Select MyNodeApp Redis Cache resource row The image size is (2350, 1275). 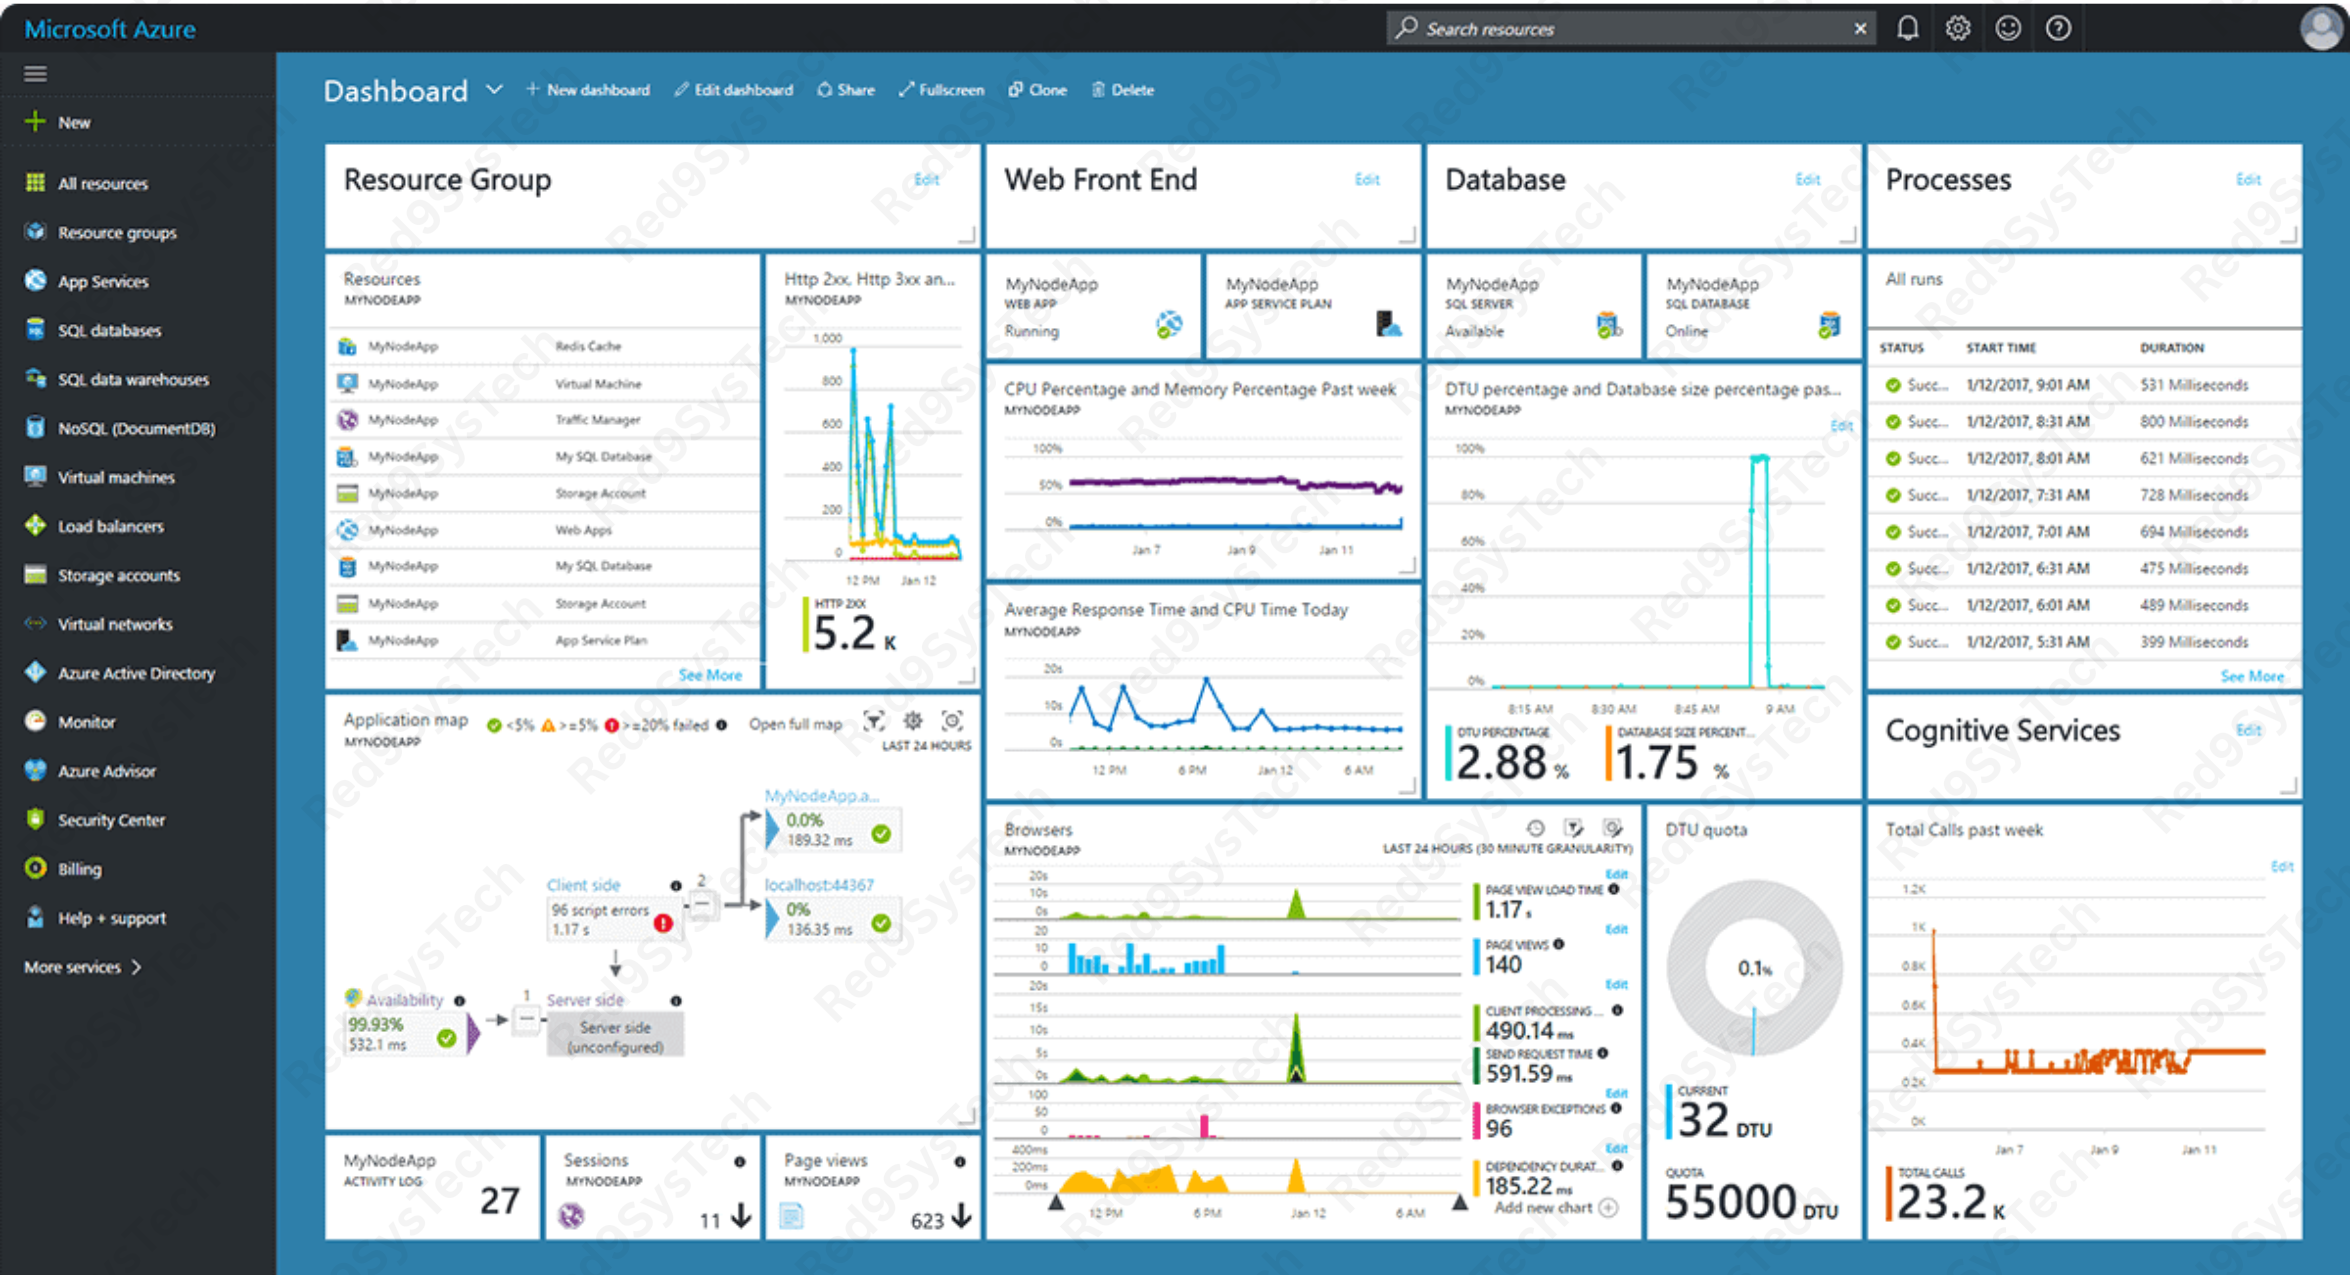[x=544, y=346]
